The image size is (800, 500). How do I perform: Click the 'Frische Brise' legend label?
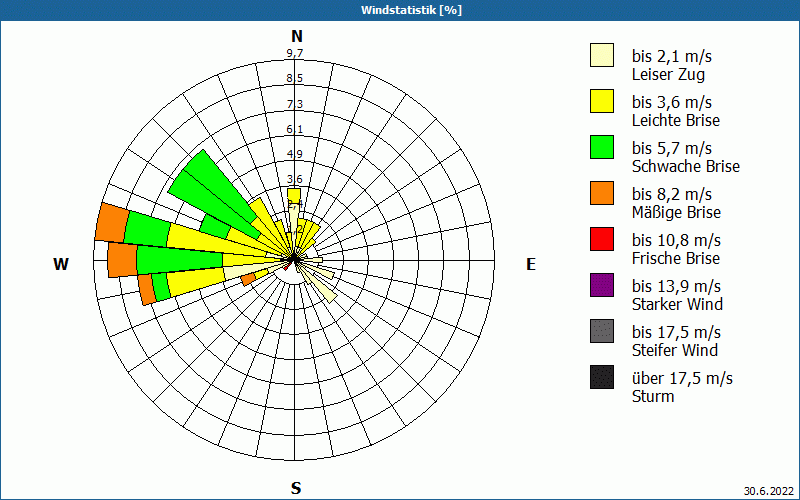676,258
